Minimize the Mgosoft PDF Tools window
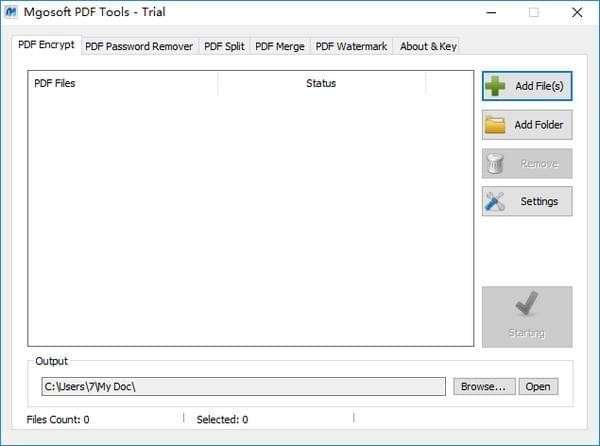The height and width of the screenshot is (446, 600). (x=491, y=12)
